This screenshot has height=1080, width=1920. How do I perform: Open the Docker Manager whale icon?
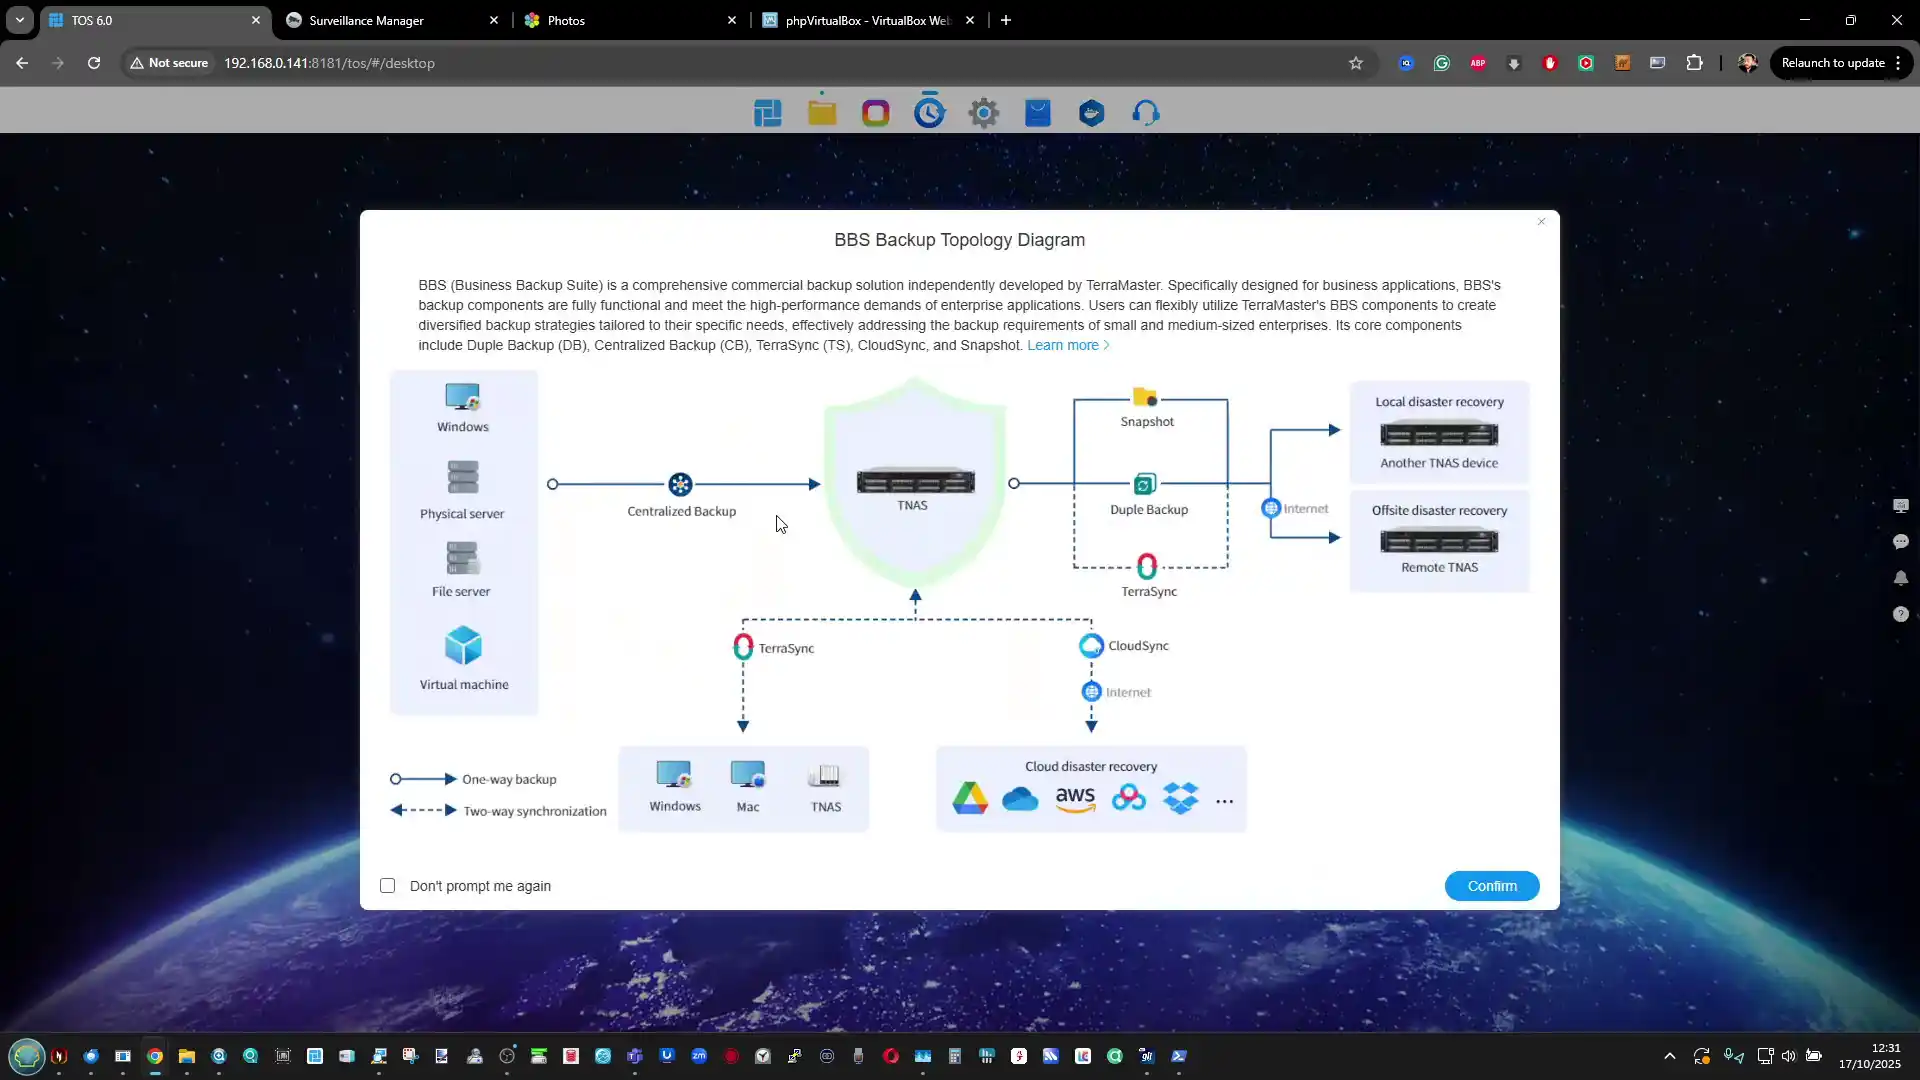1092,113
